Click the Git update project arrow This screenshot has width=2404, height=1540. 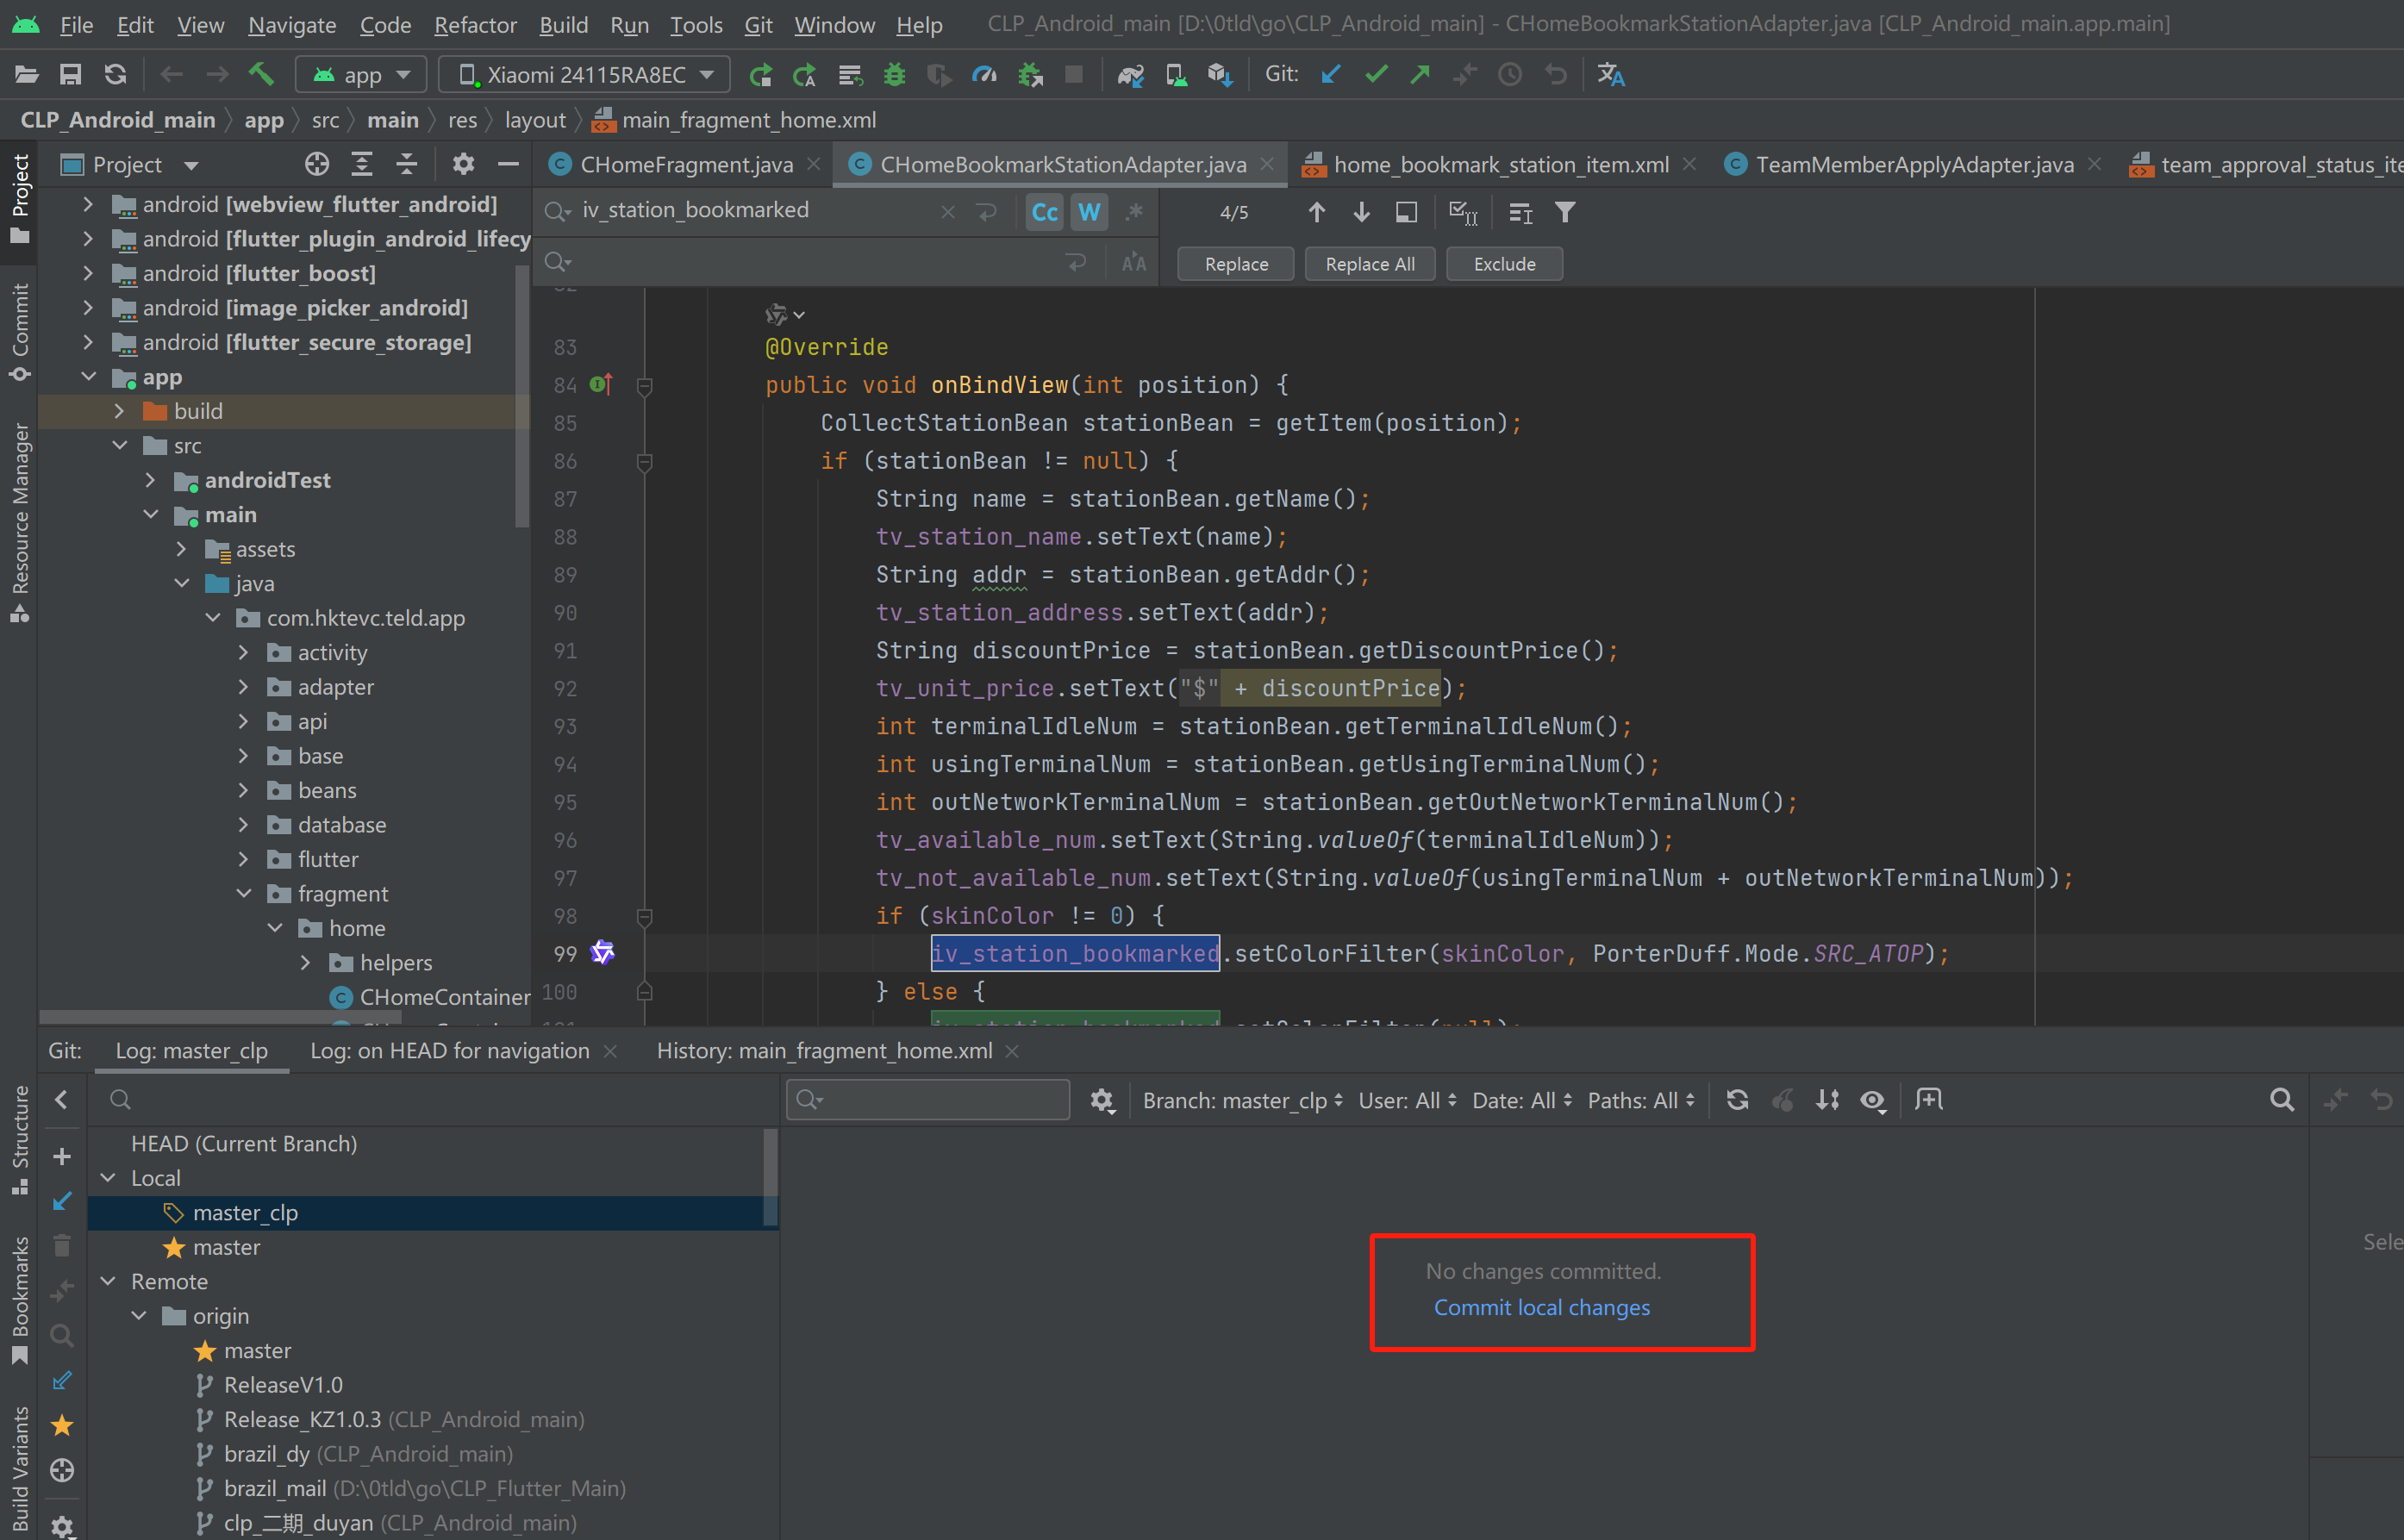[x=1331, y=75]
